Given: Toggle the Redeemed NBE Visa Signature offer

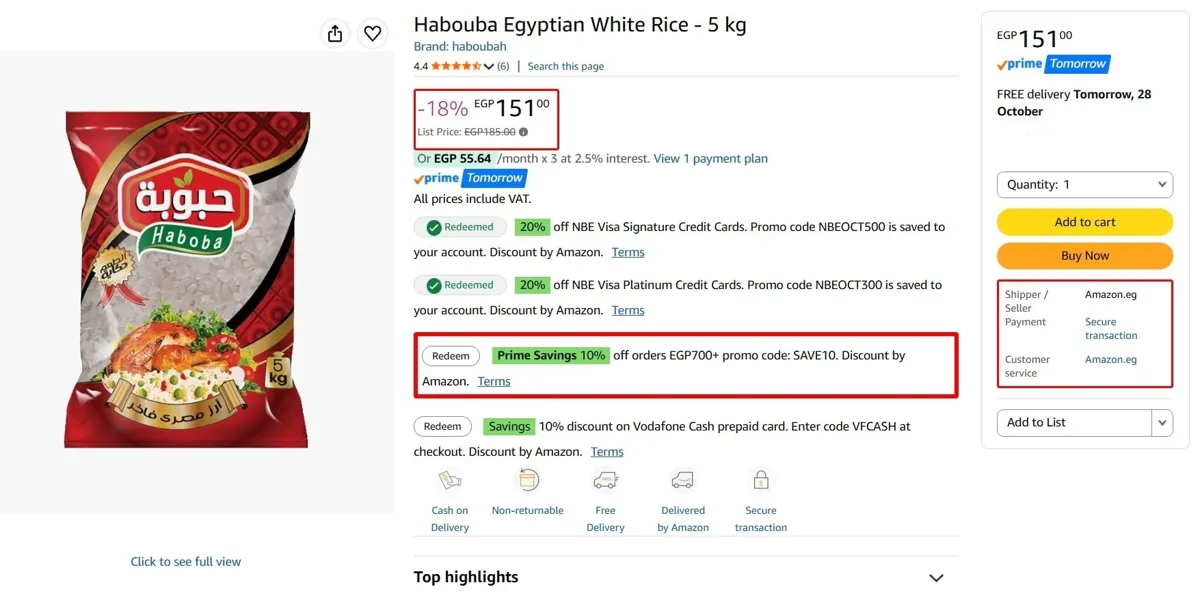Looking at the screenshot, I should (460, 227).
